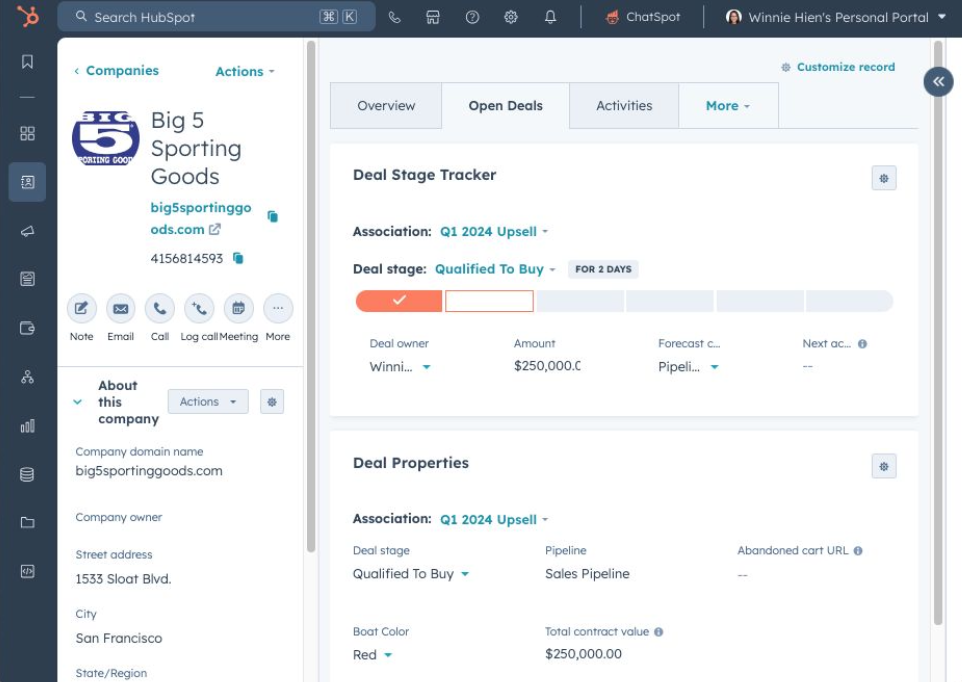Open the commerce wallet icon in sidebar

27,328
